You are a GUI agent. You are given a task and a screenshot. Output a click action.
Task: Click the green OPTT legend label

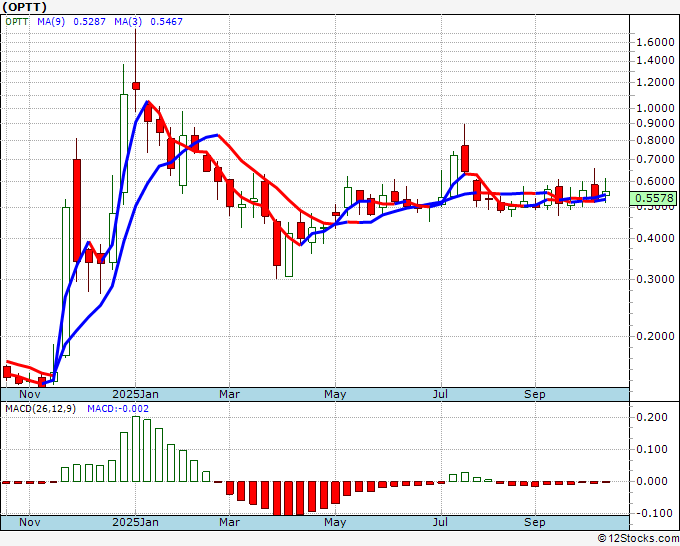pos(17,21)
